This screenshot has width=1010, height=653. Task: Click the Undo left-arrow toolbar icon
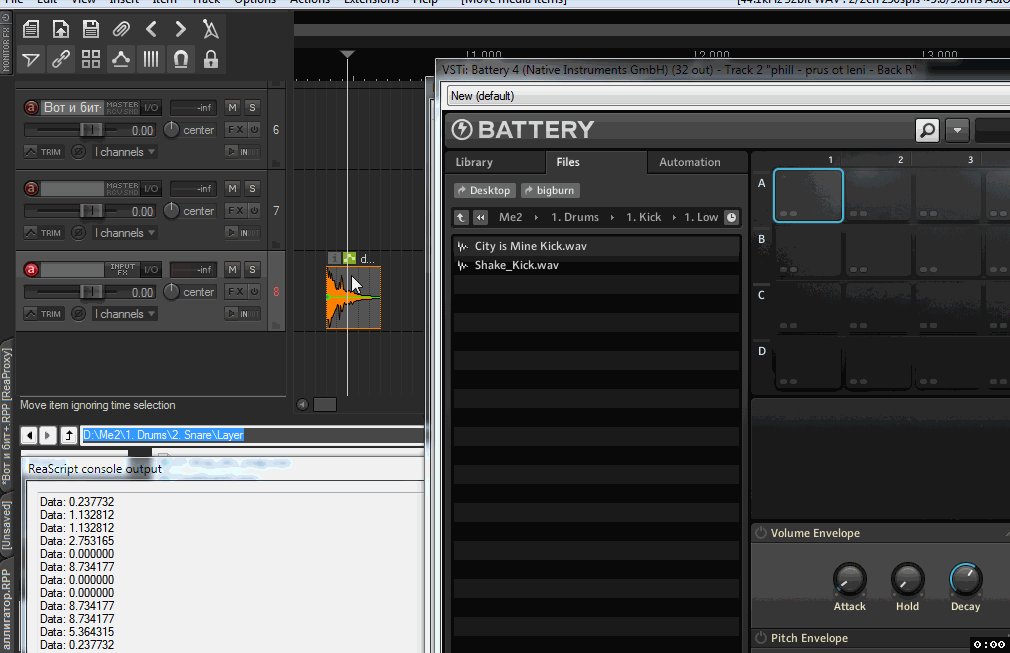151,29
